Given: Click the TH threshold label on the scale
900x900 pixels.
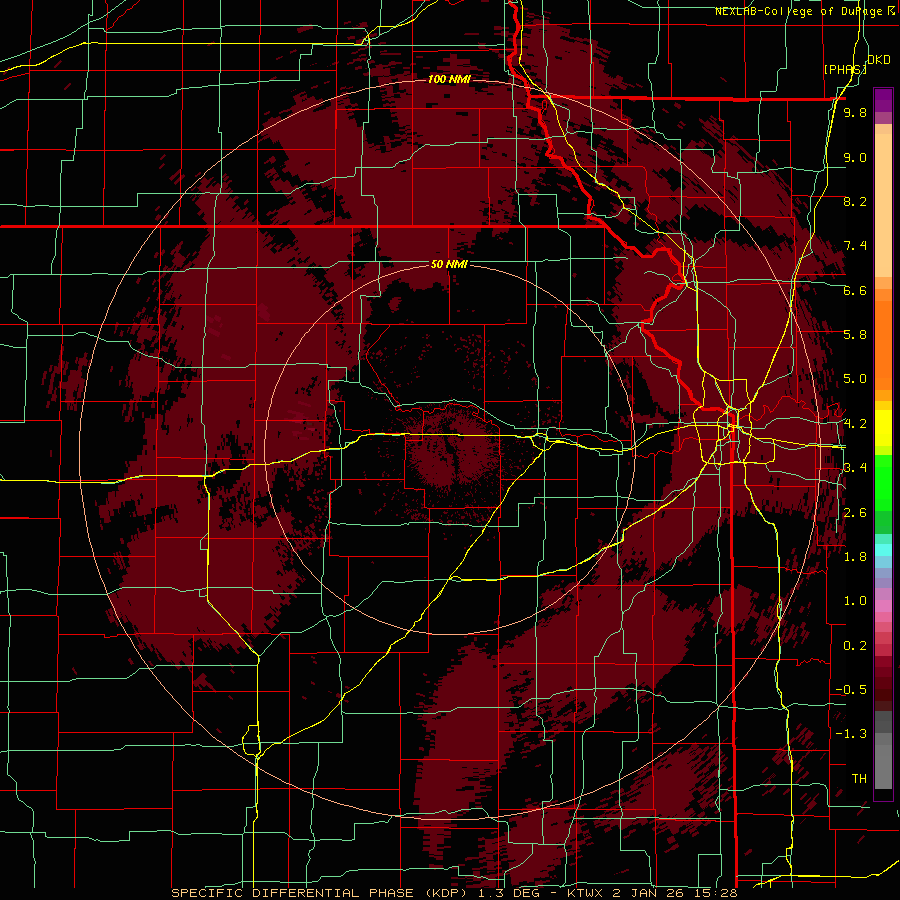Looking at the screenshot, I should [x=859, y=778].
